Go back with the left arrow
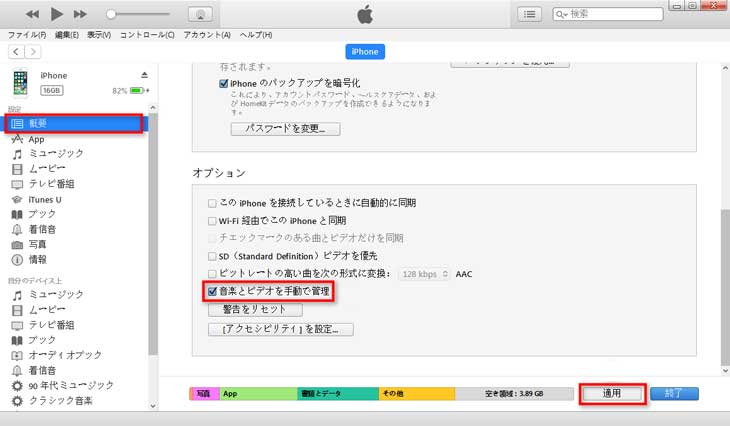The image size is (730, 426). pos(16,52)
